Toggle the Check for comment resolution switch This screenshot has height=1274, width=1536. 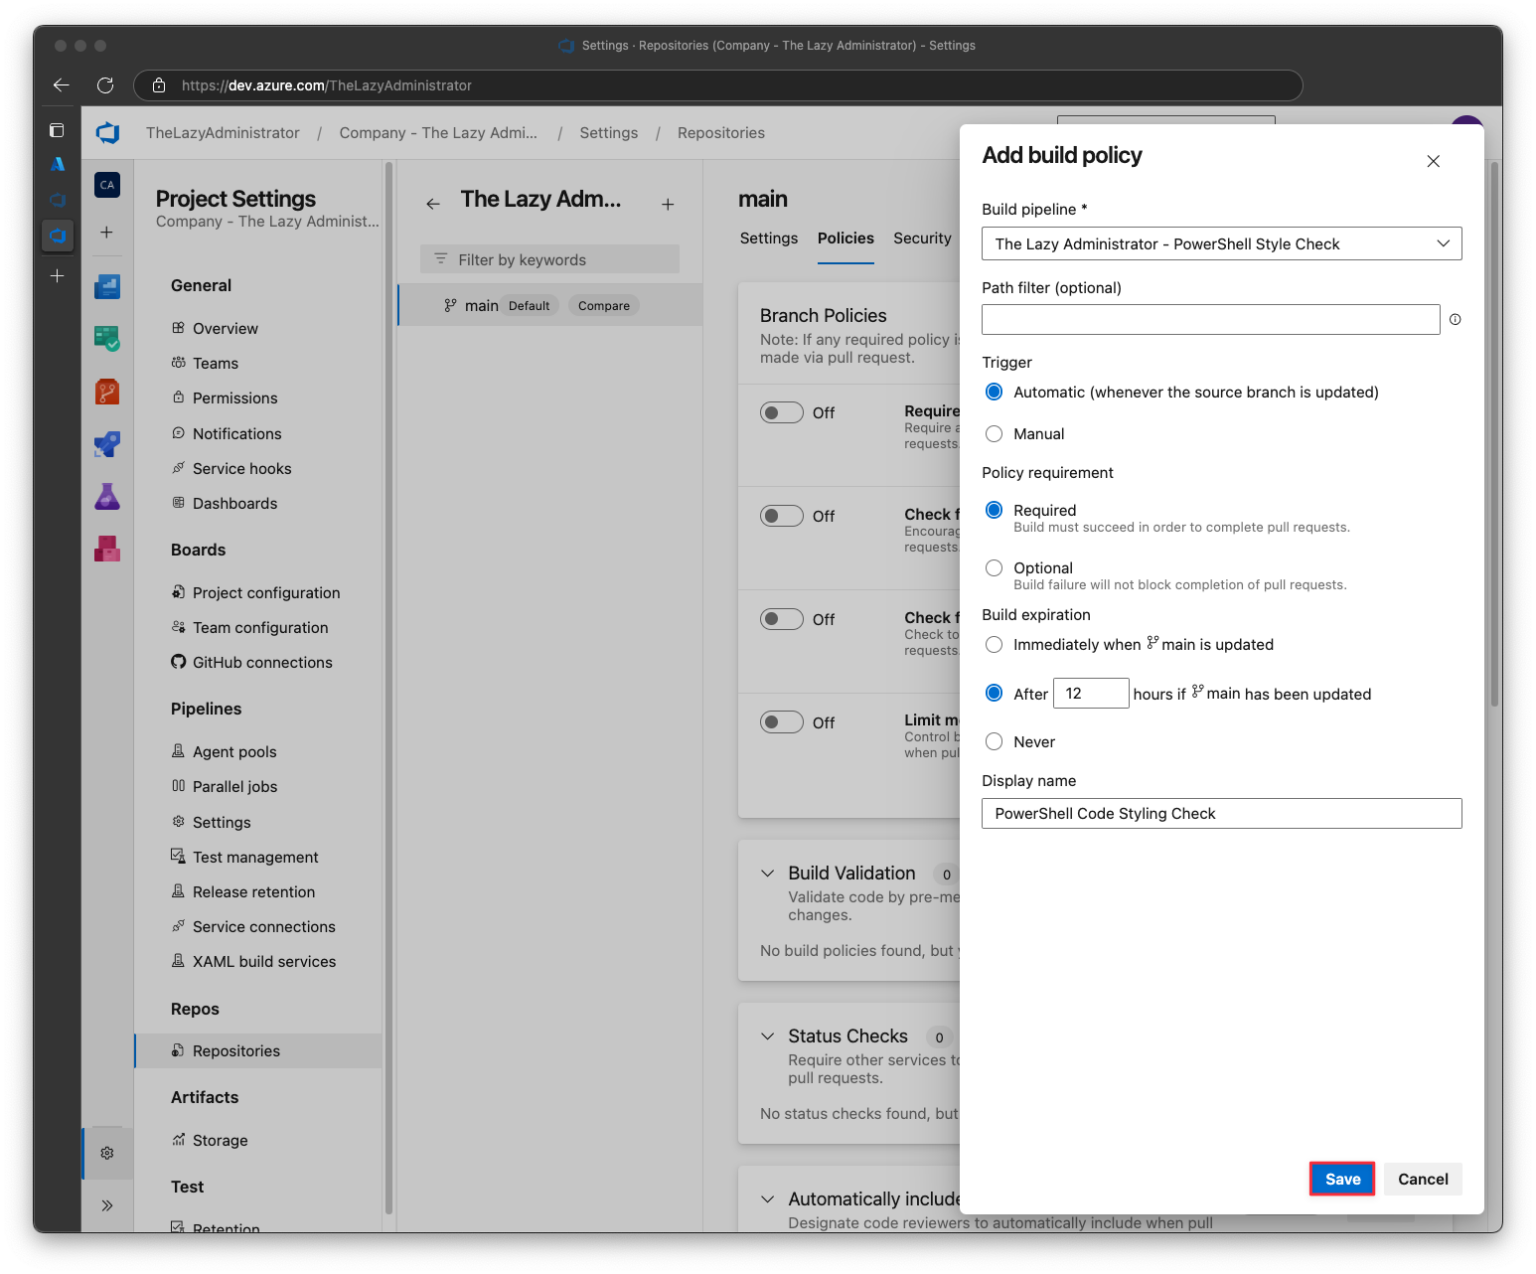tap(782, 619)
